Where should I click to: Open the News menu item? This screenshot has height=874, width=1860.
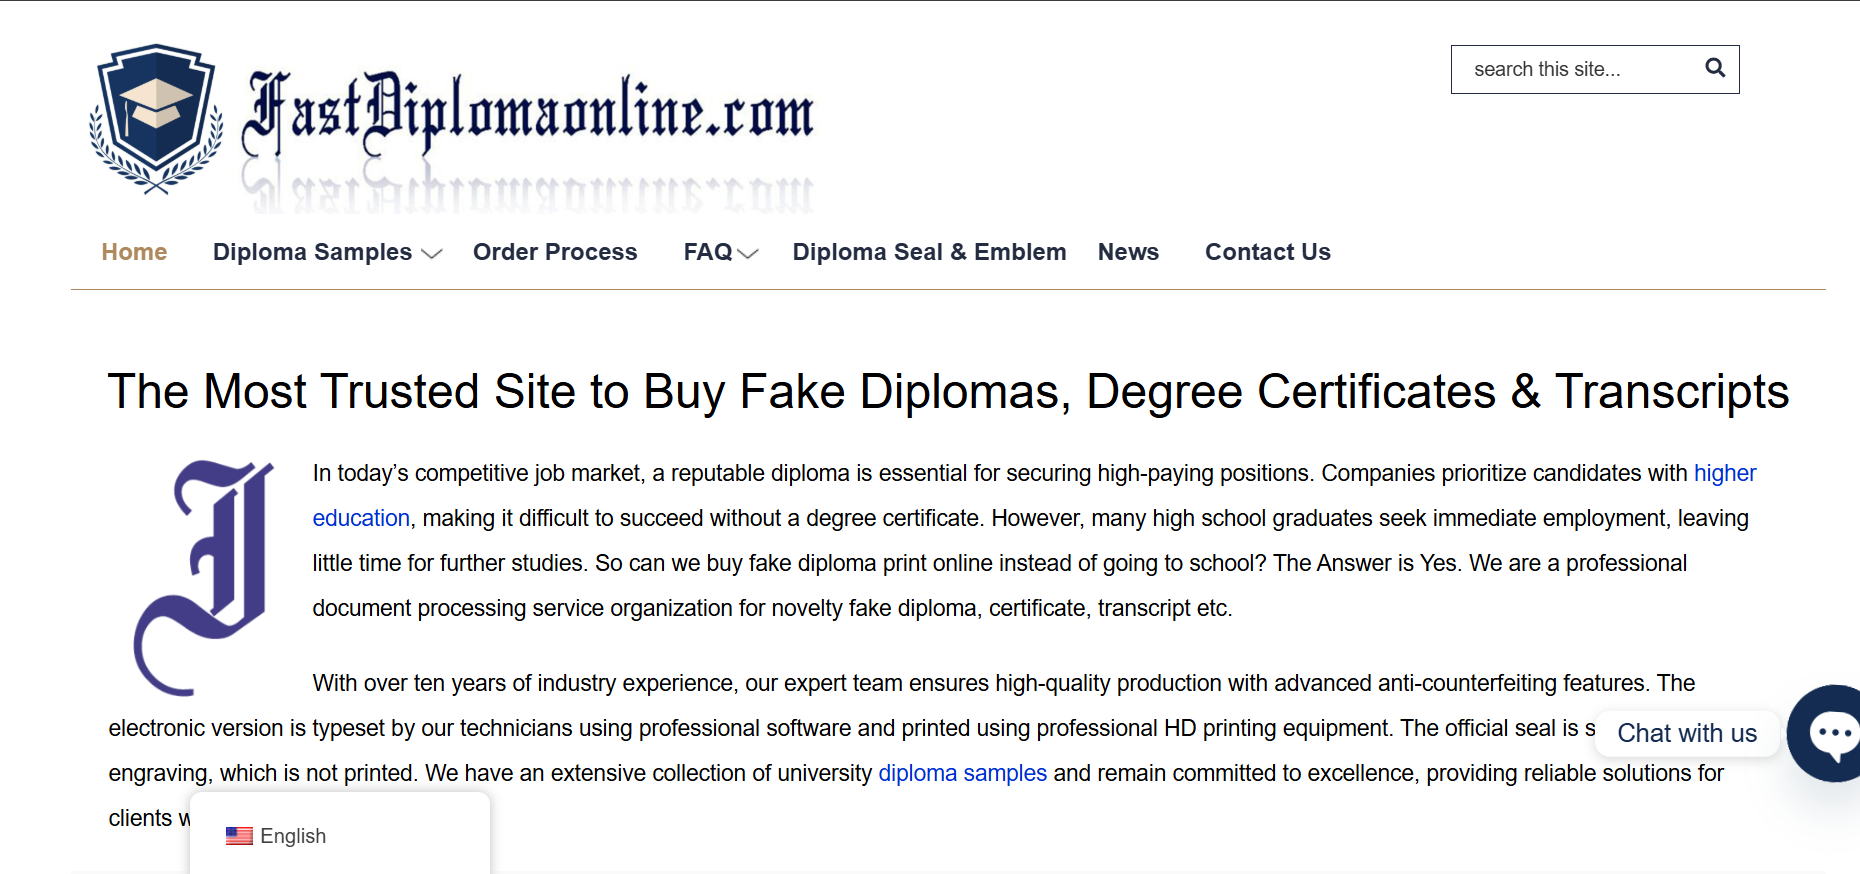[1128, 252]
